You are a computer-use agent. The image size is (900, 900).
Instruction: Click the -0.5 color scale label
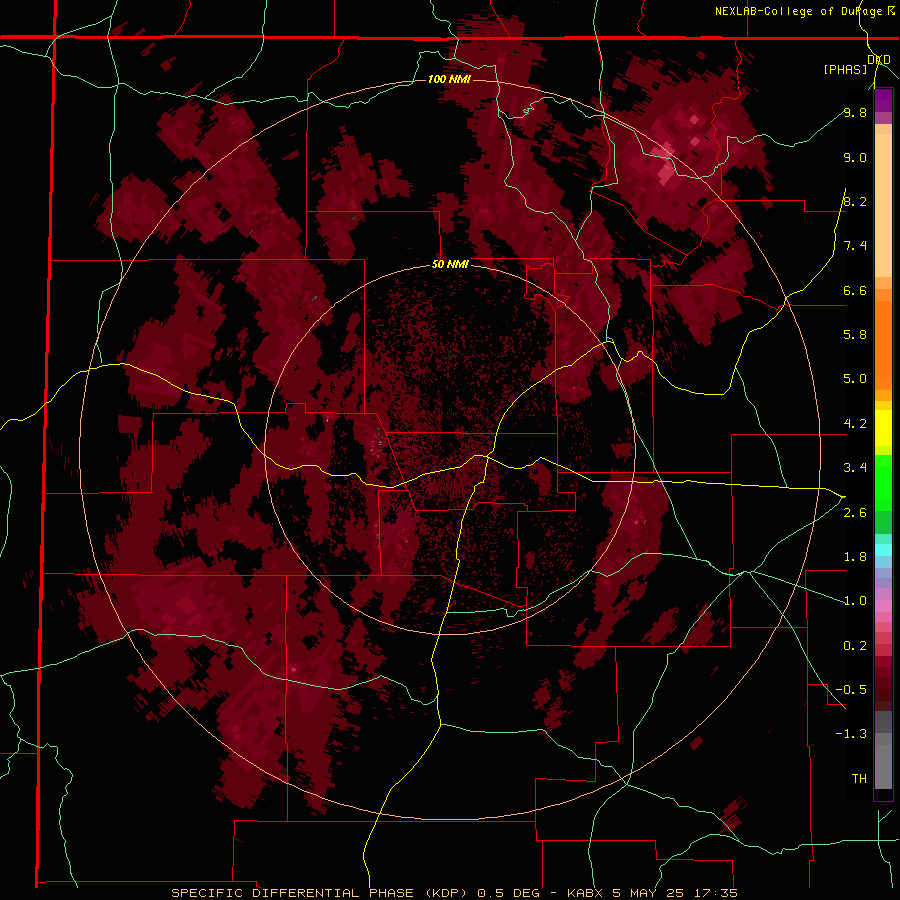[x=851, y=690]
